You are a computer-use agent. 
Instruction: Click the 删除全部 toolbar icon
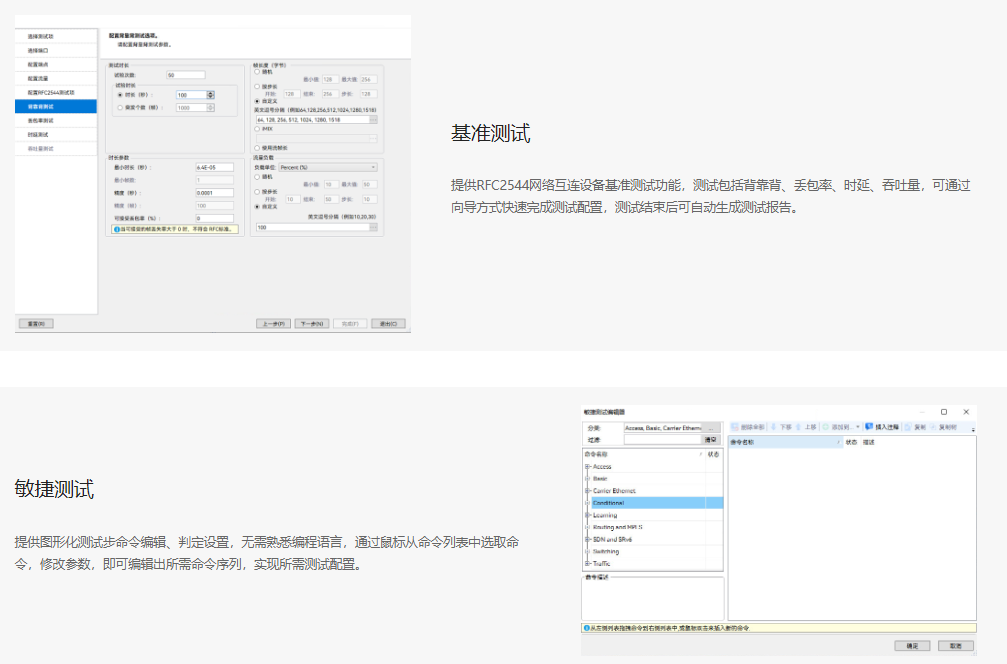pos(735,427)
